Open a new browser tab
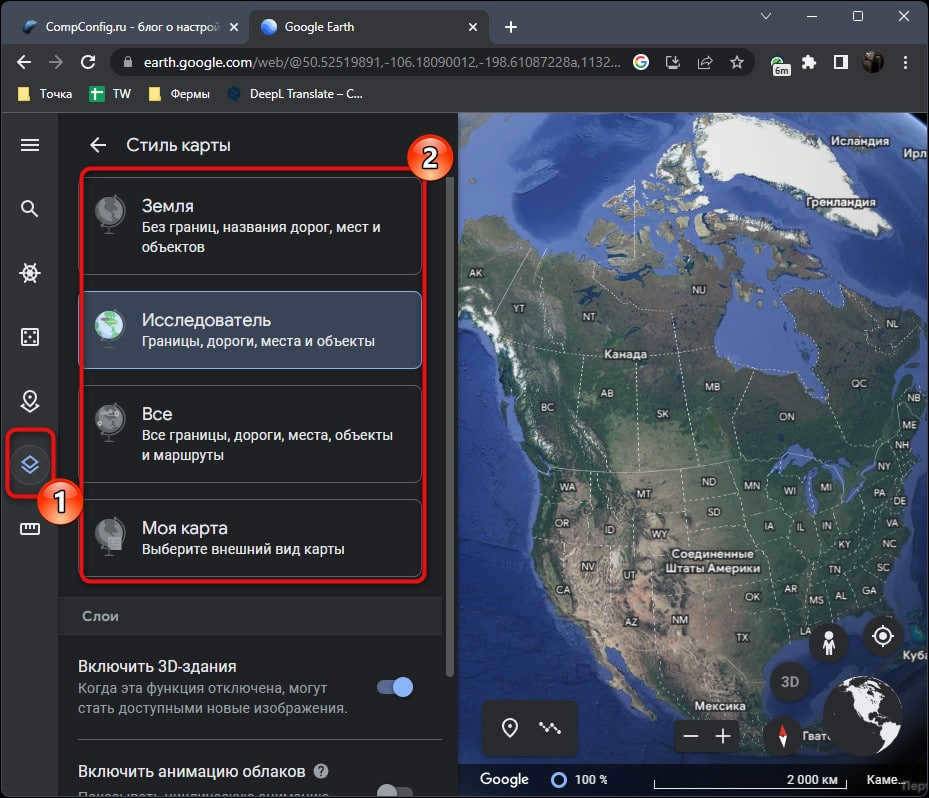 coord(511,27)
